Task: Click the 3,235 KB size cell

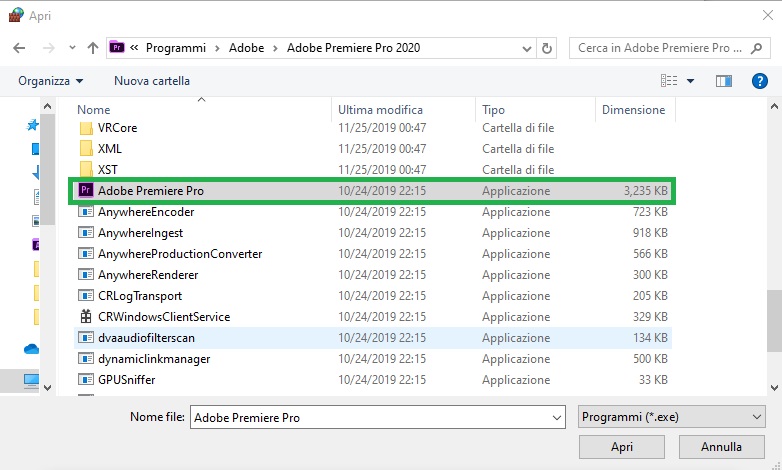Action: pos(645,191)
